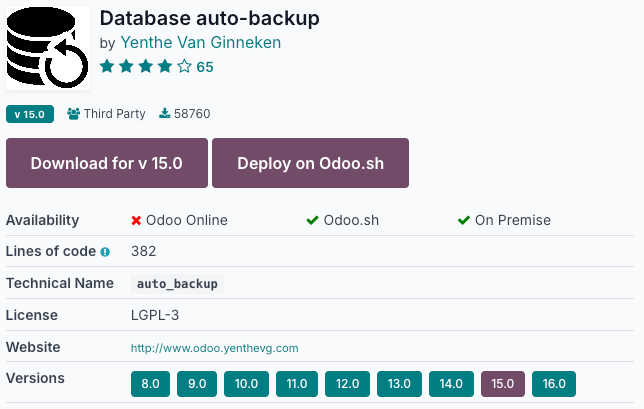This screenshot has height=409, width=644.
Task: Click Deploy on Odoo.sh button
Action: [x=310, y=163]
